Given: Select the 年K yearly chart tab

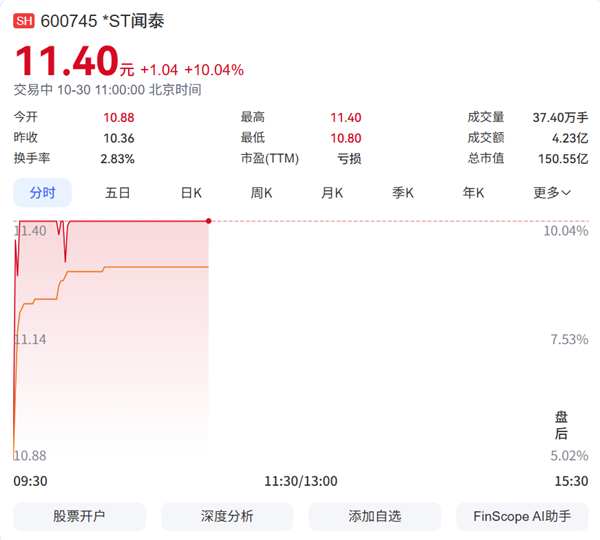Looking at the screenshot, I should coord(473,193).
